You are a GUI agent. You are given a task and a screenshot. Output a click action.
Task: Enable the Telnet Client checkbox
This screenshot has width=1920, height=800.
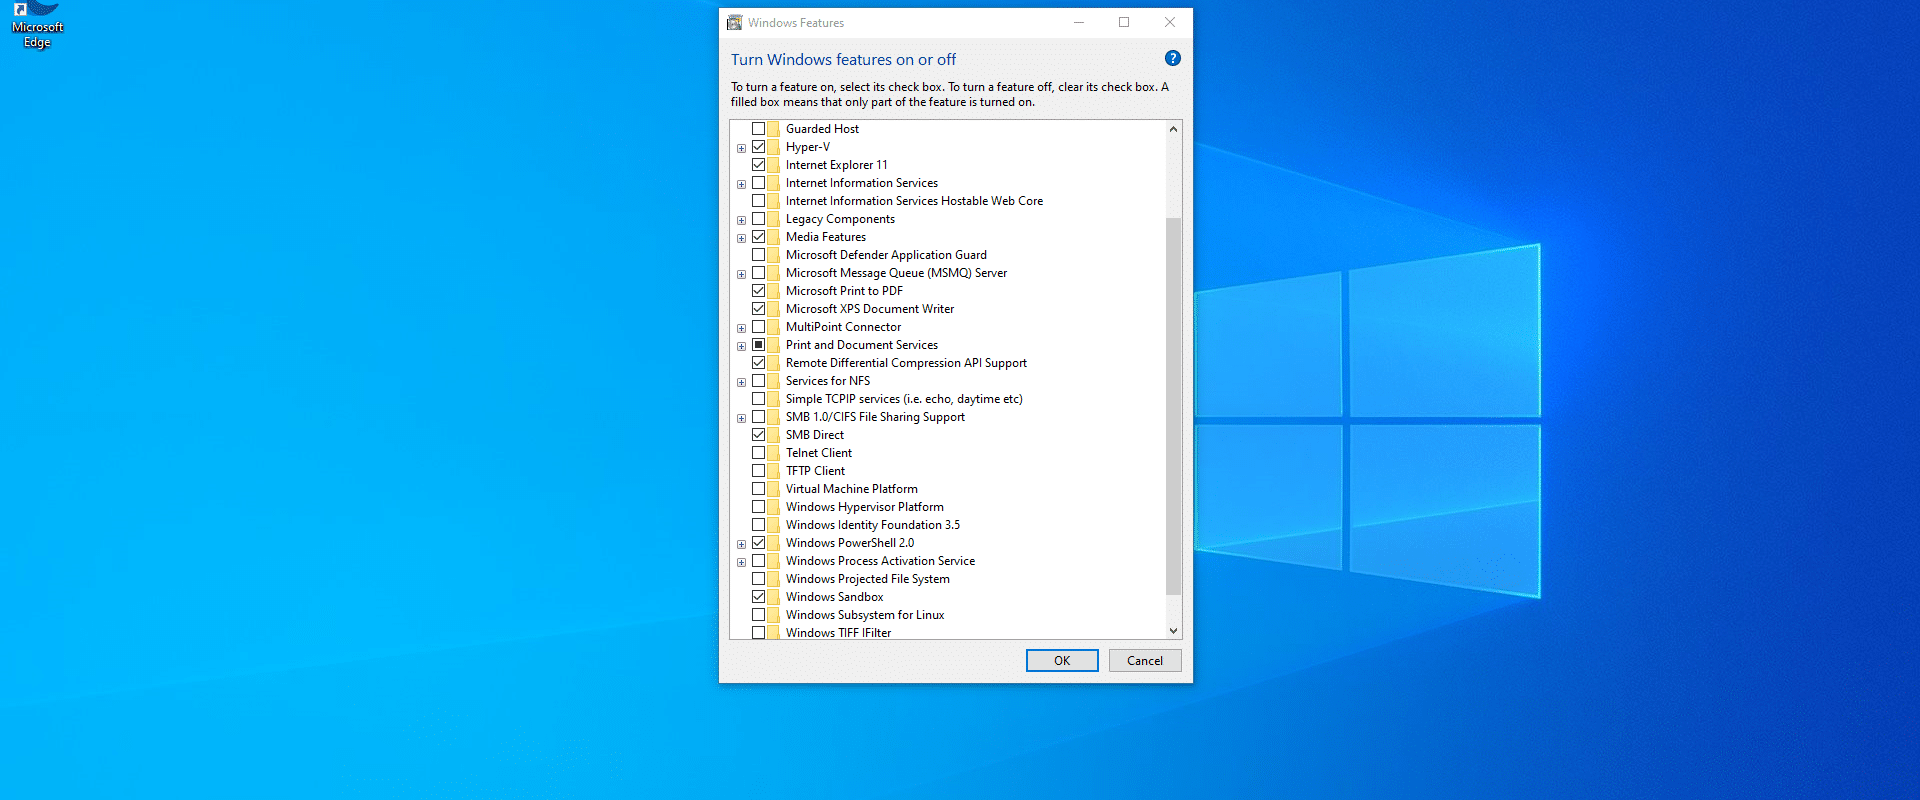759,453
